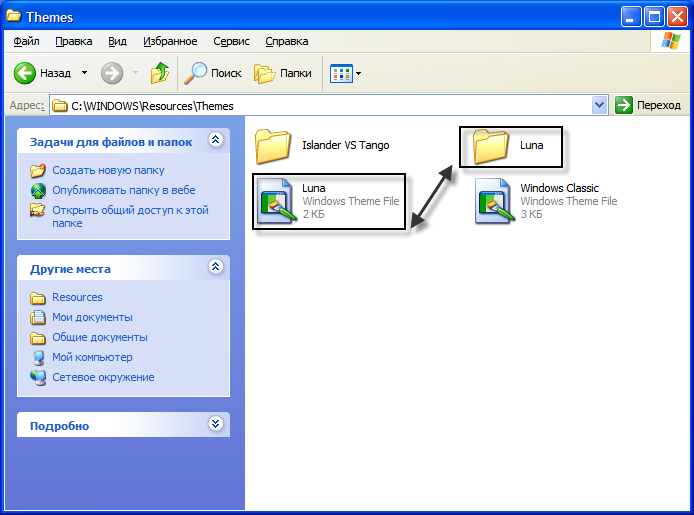Minimize the Themes window
Viewport: 694px width, 515px height.
[630, 17]
